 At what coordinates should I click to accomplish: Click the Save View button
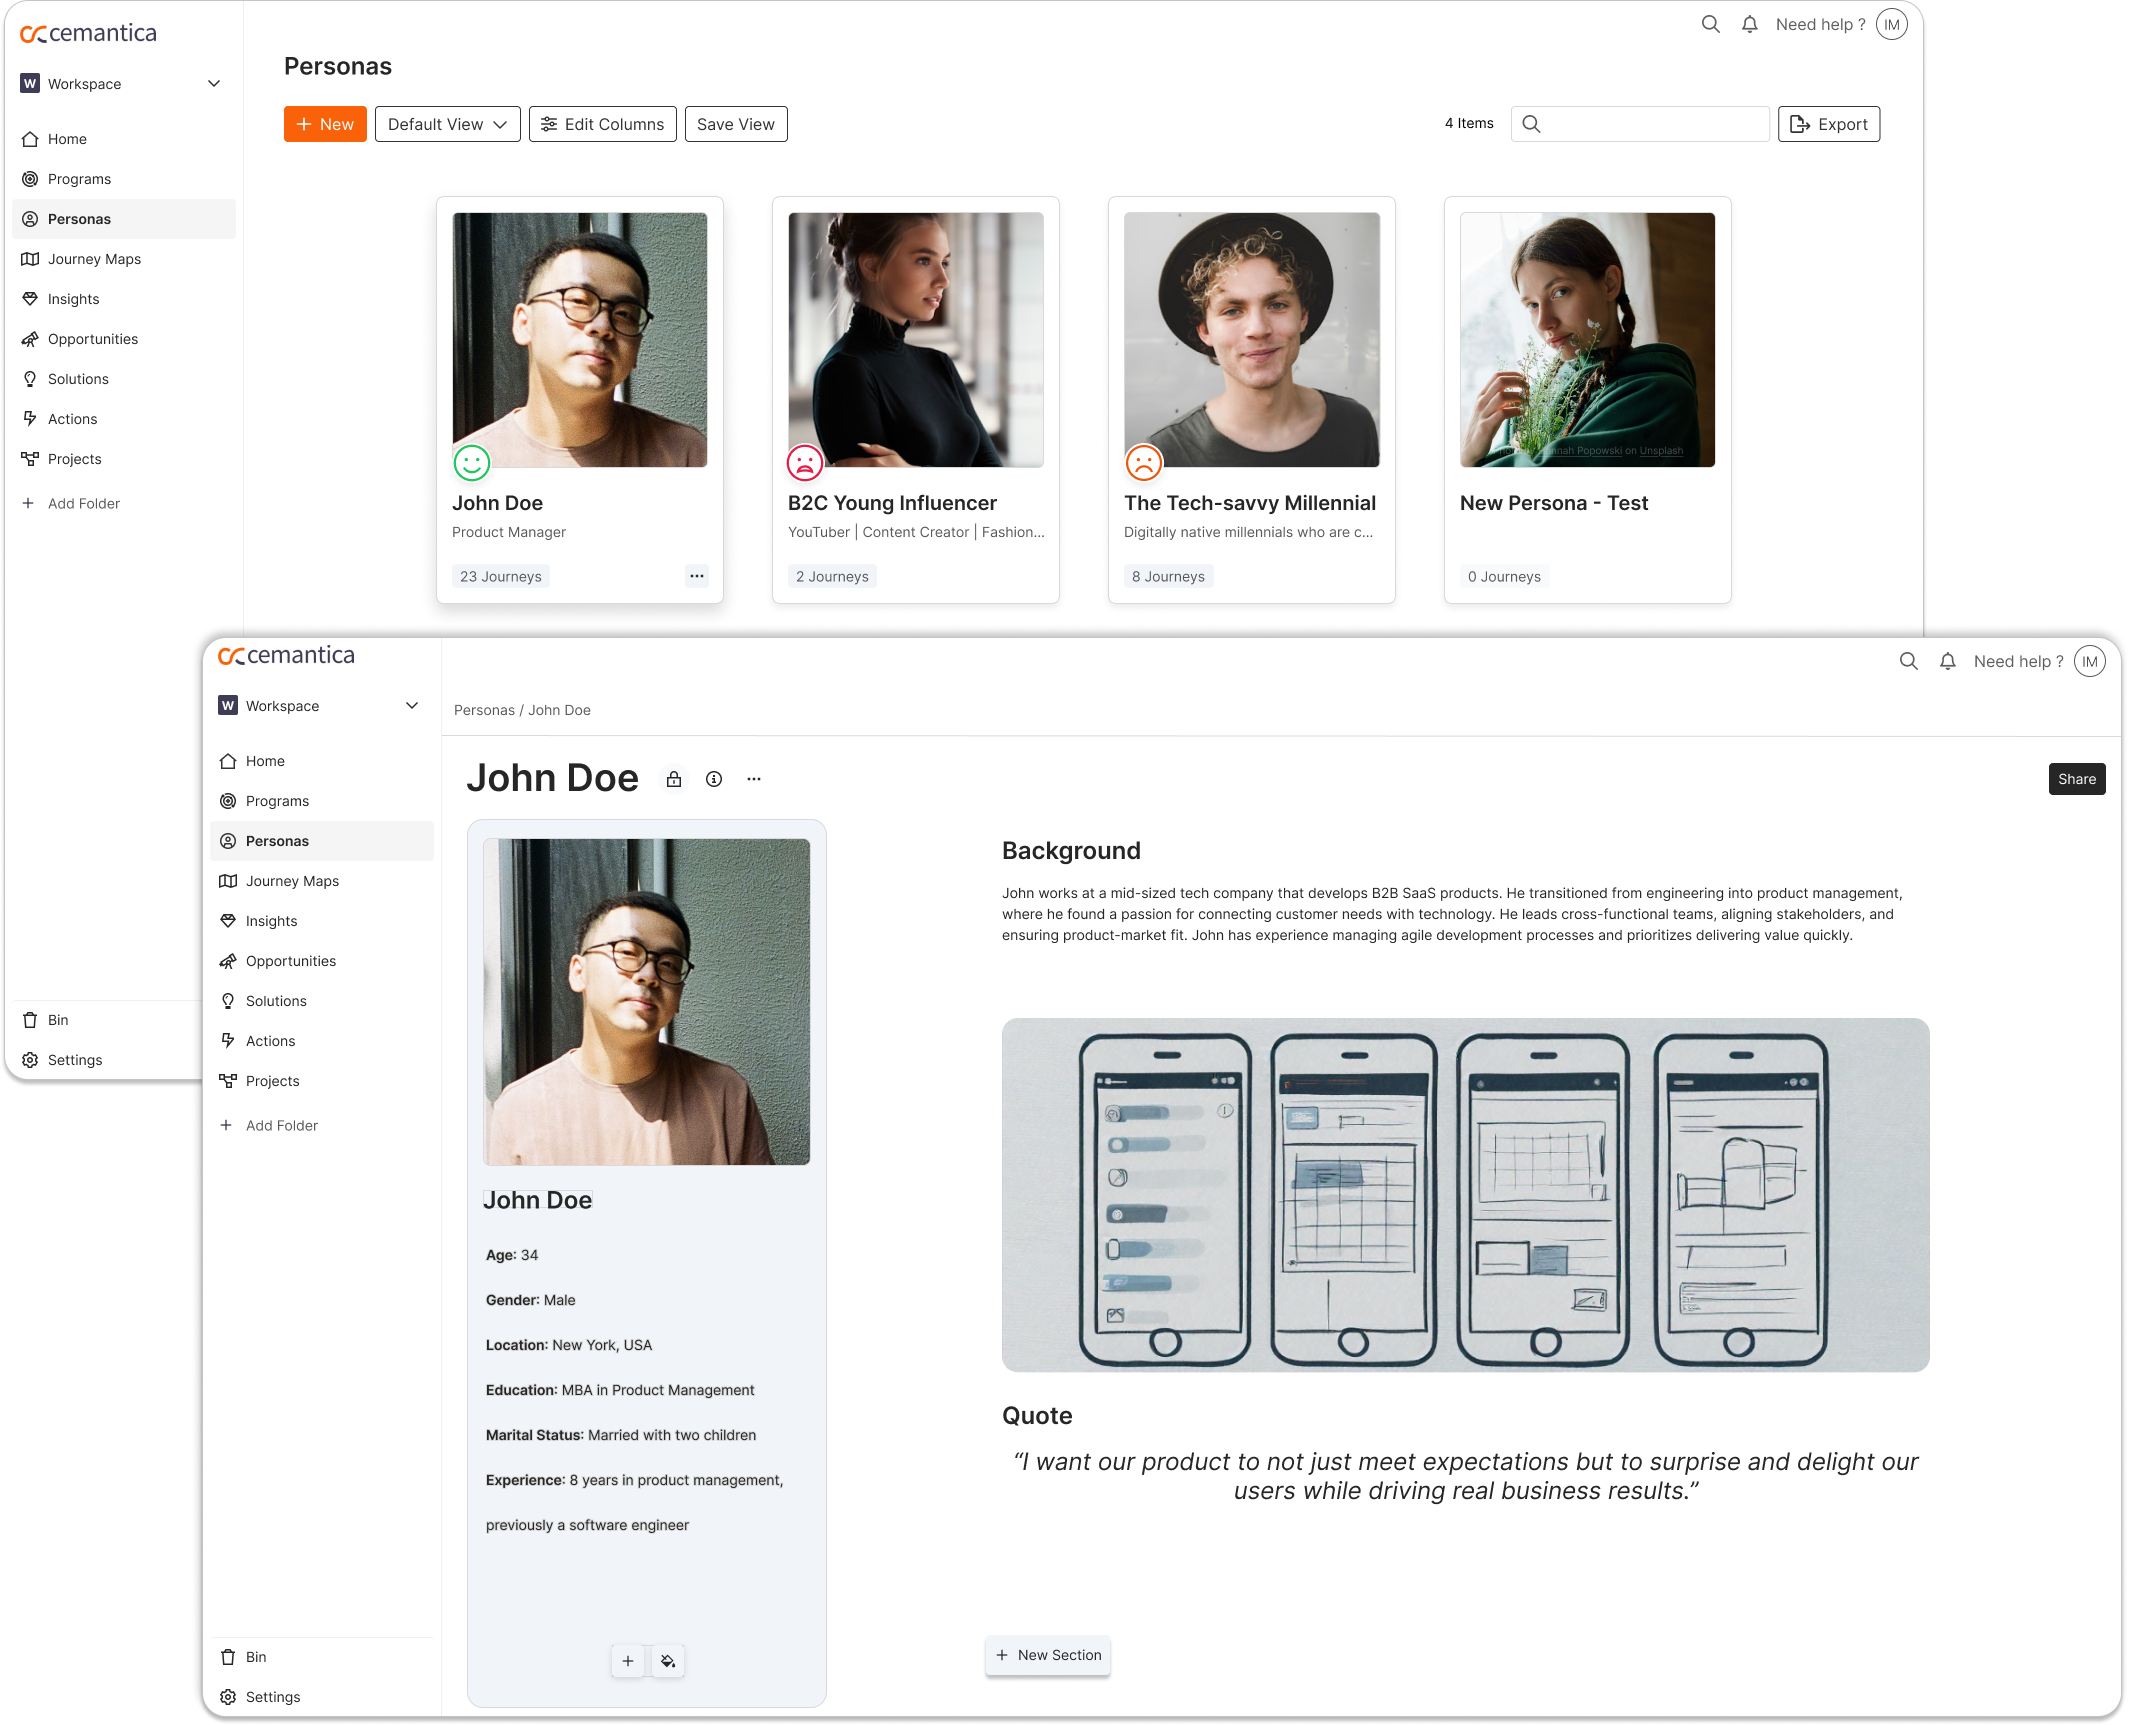(736, 124)
